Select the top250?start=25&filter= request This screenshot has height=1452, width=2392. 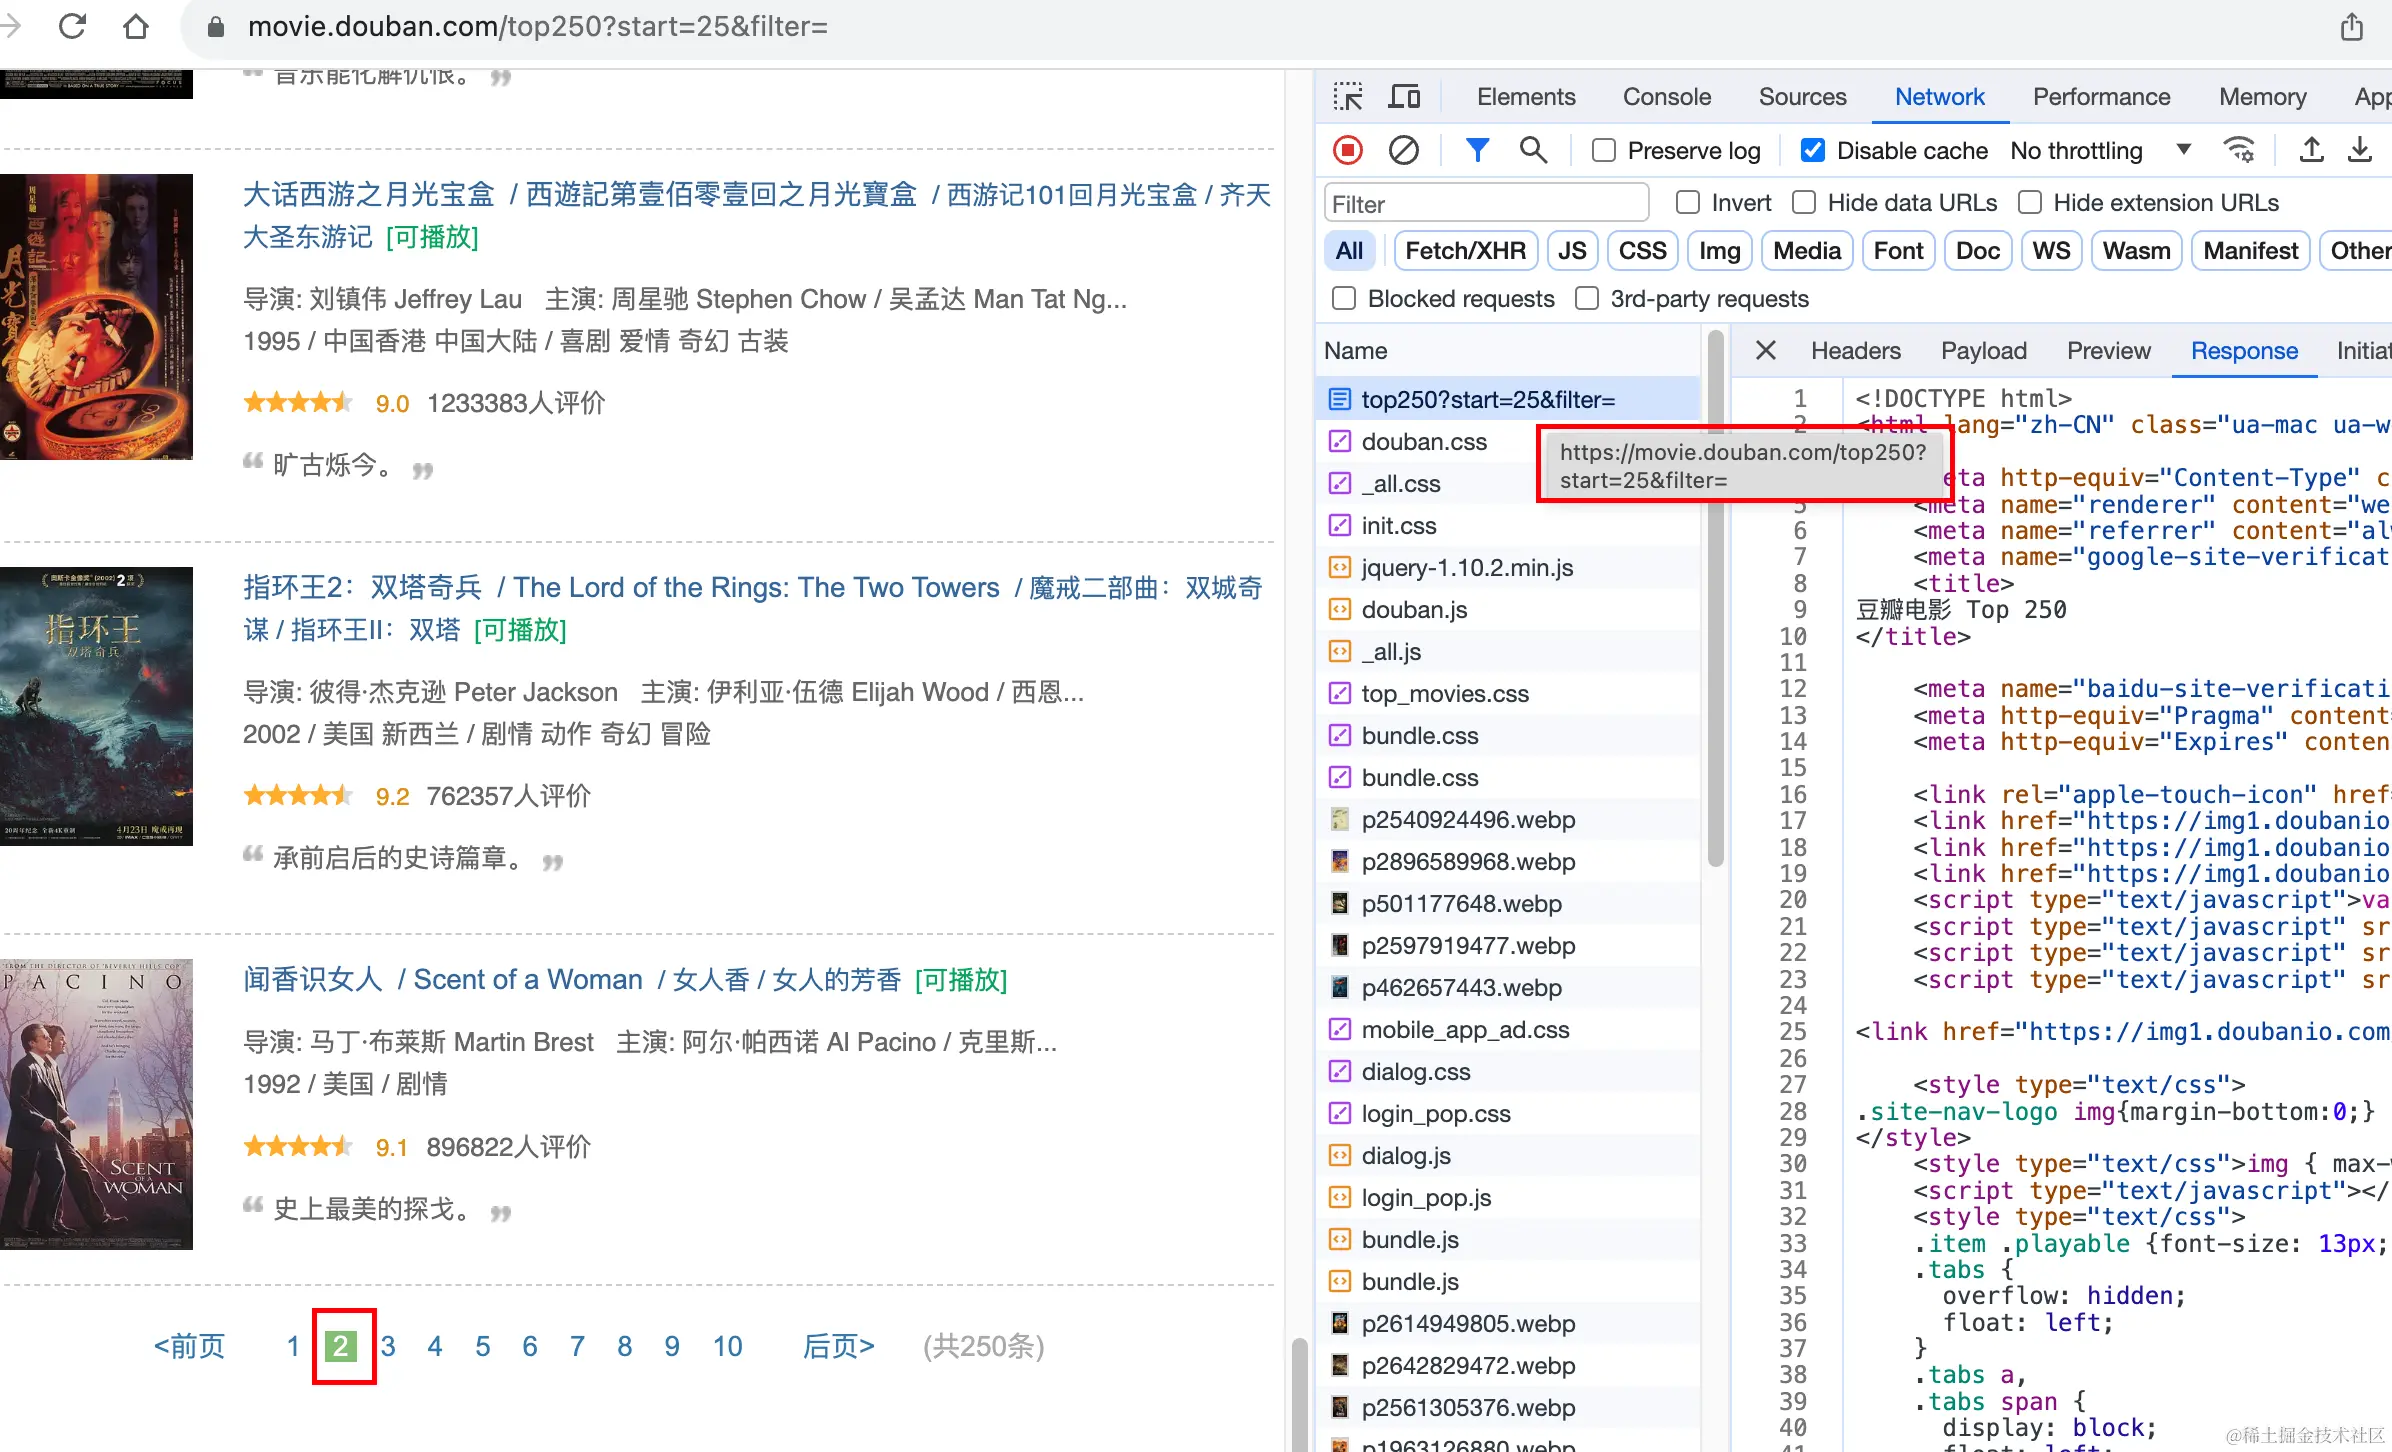coord(1508,400)
